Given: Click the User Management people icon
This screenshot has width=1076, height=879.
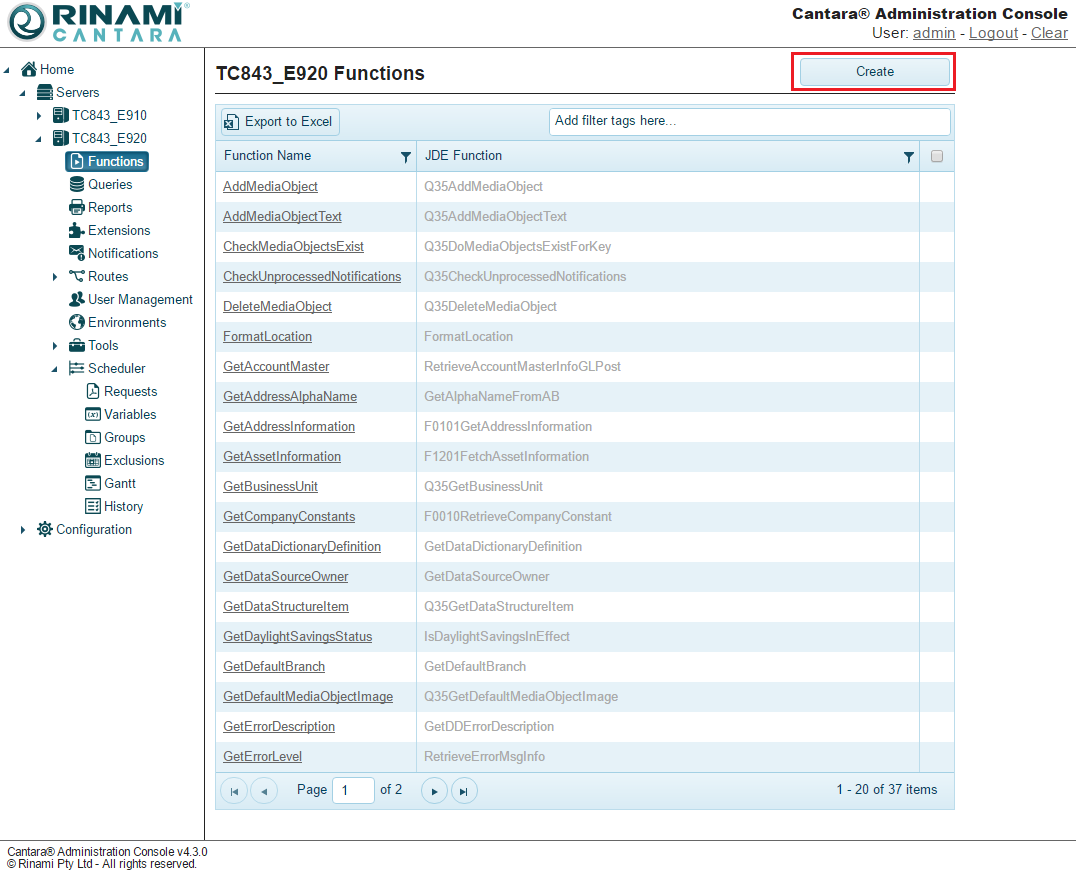Looking at the screenshot, I should (x=77, y=300).
